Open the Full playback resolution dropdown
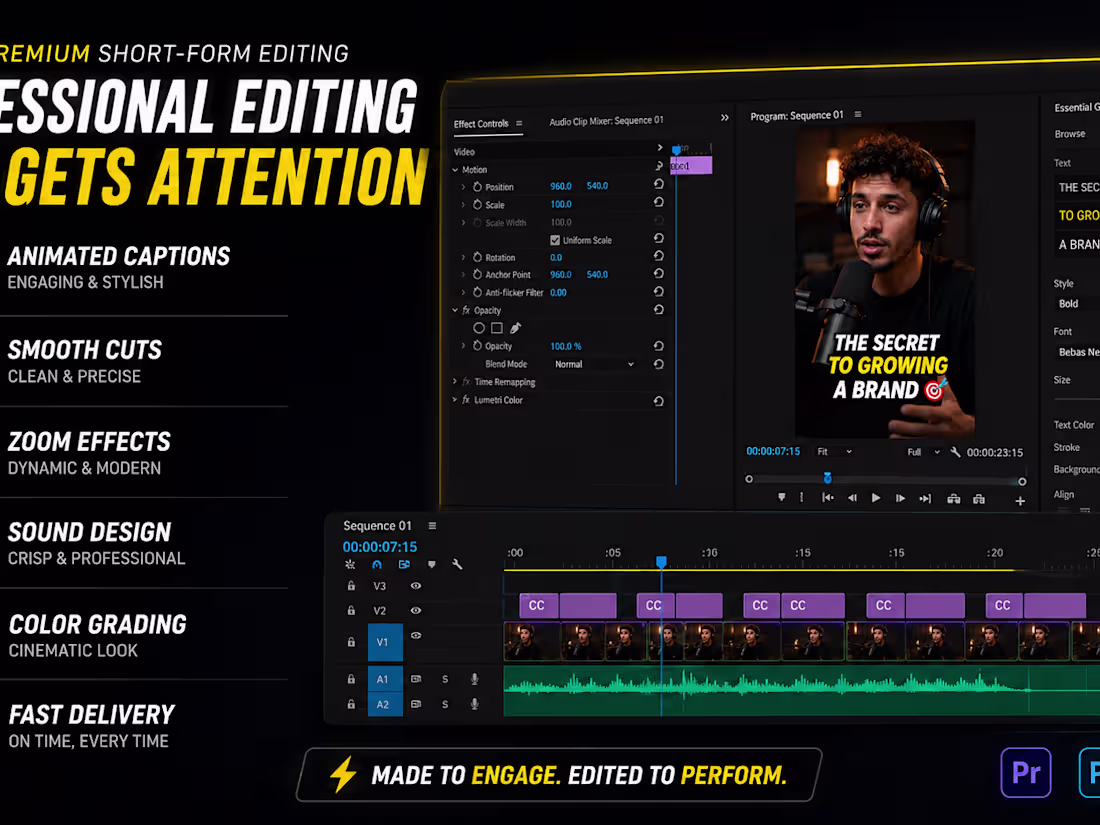 (923, 452)
